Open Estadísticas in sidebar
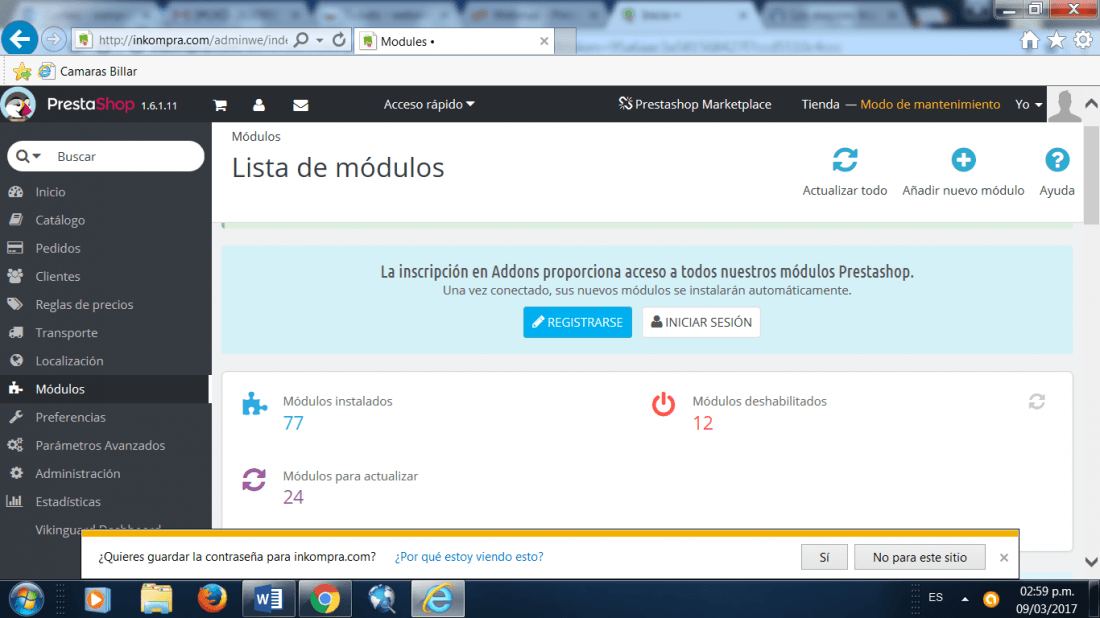This screenshot has width=1100, height=618. (x=68, y=502)
